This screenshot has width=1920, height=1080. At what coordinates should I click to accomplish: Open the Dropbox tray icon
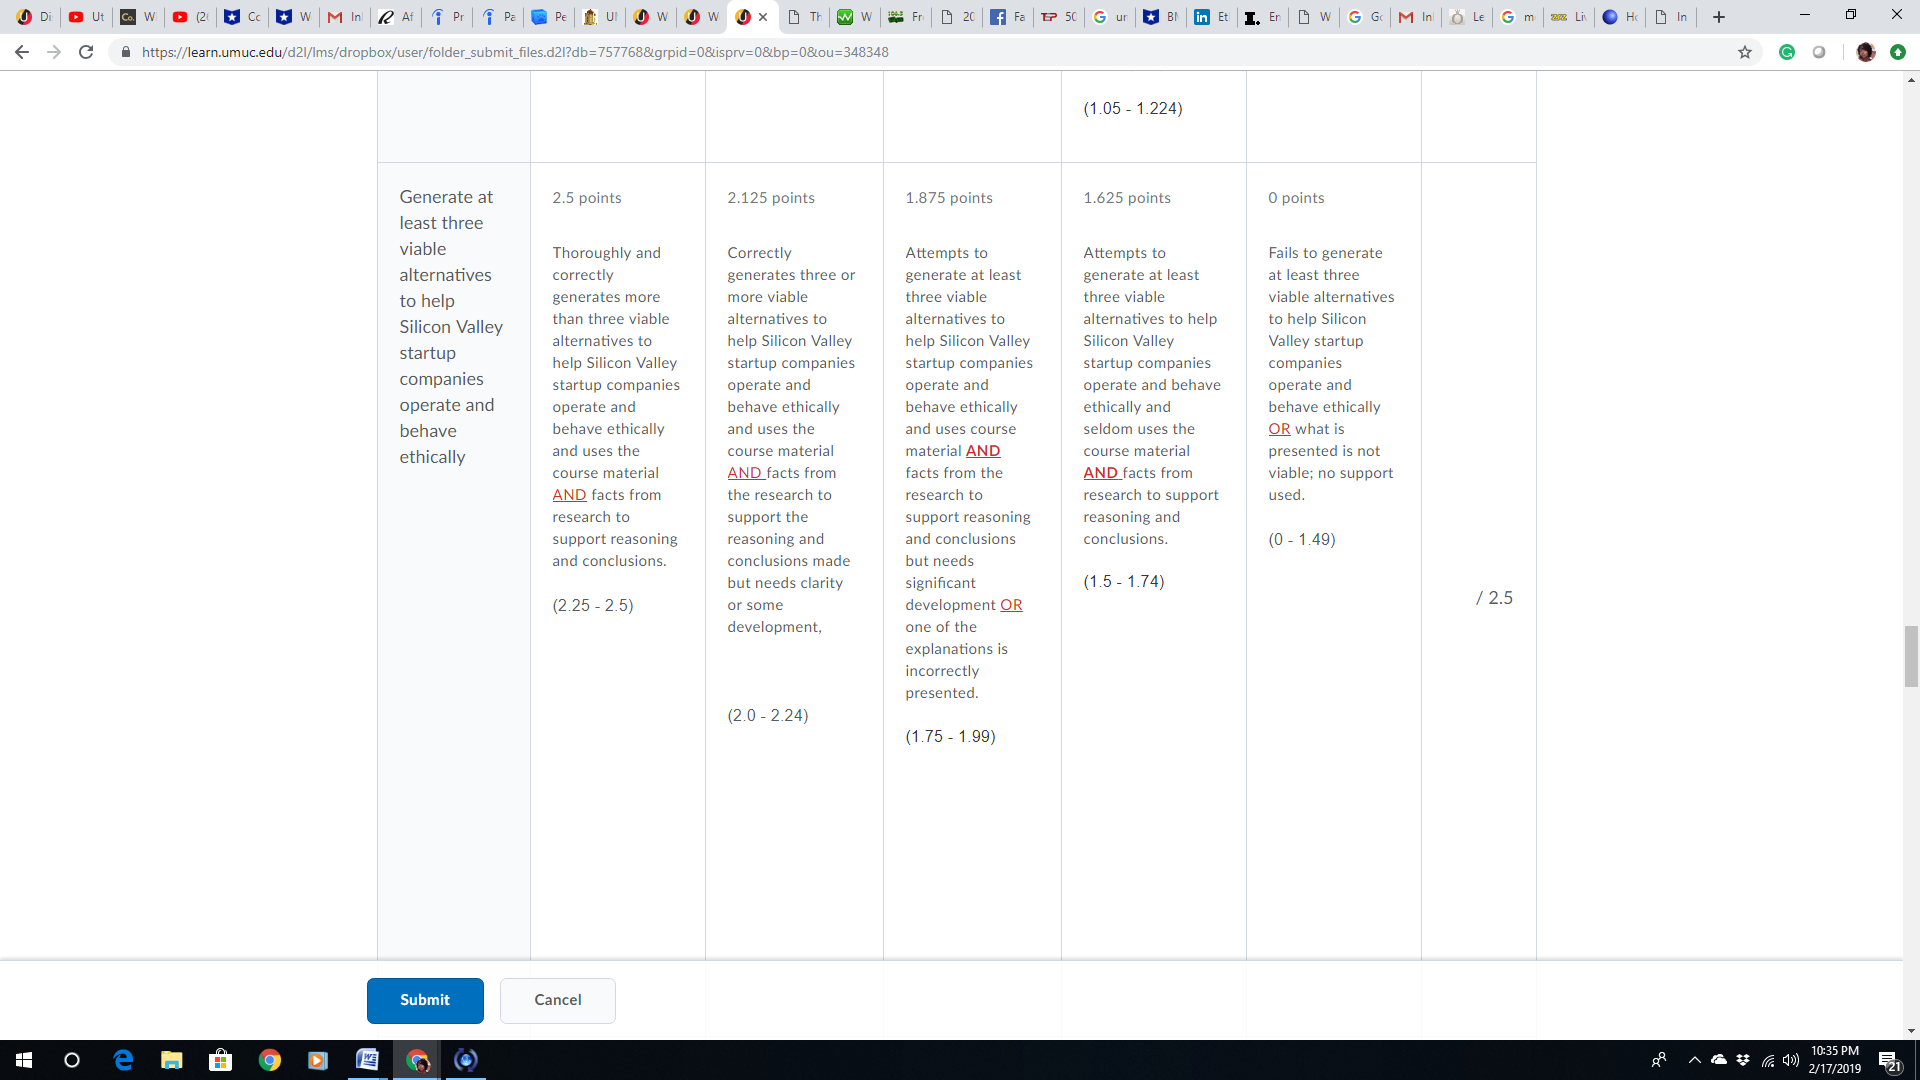coord(1743,1060)
